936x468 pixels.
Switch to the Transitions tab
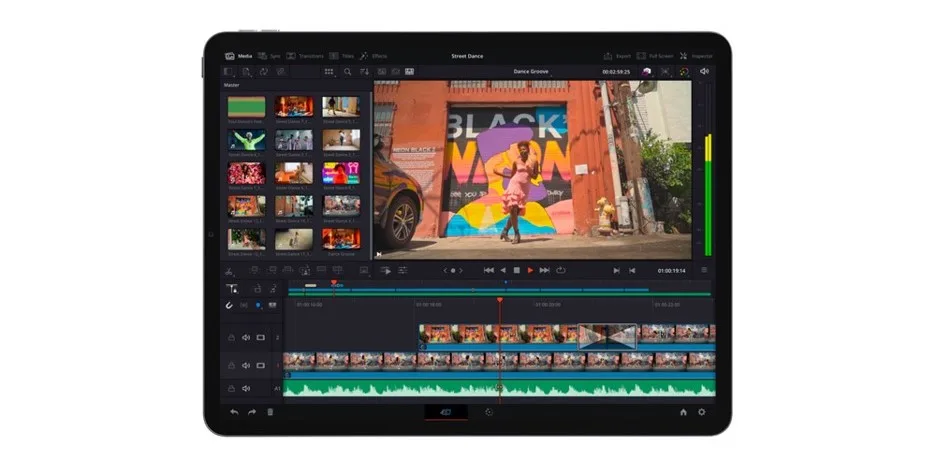(305, 56)
